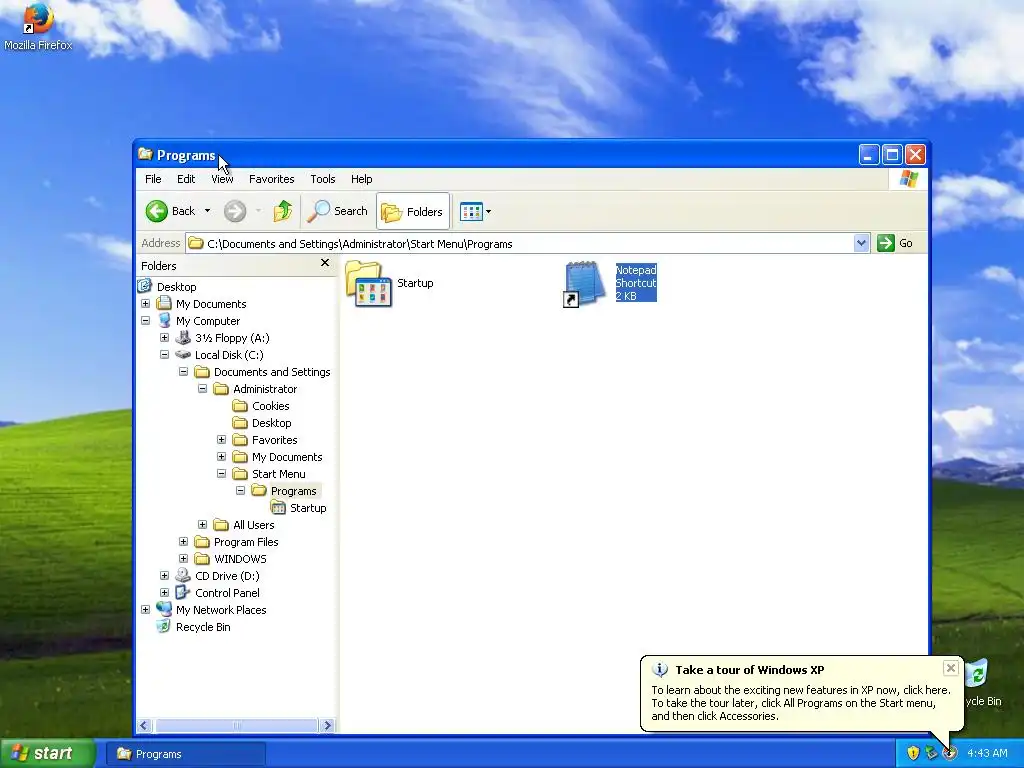Open the Favorites menu

(272, 179)
